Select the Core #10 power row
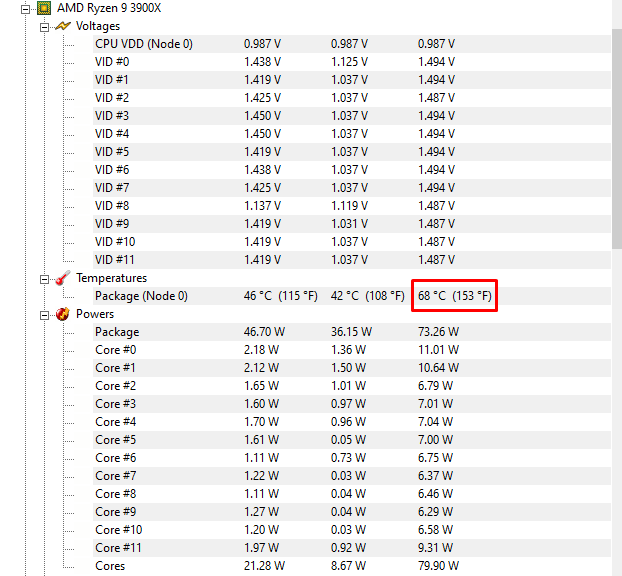 pos(352,530)
